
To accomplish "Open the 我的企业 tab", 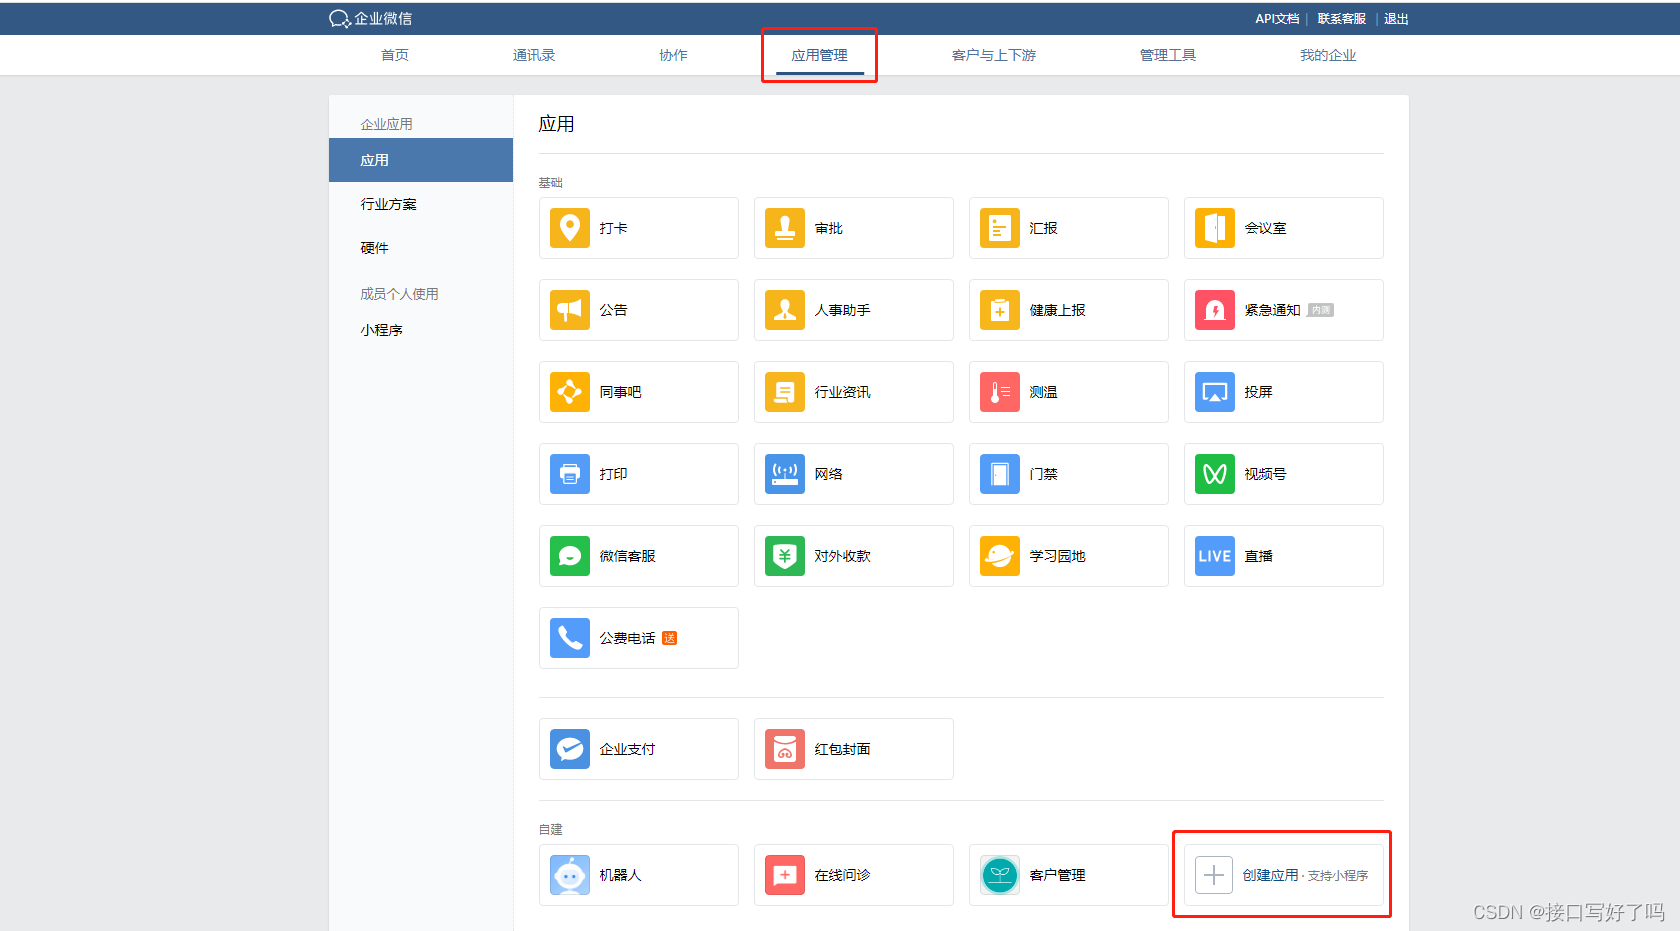I will coord(1328,55).
